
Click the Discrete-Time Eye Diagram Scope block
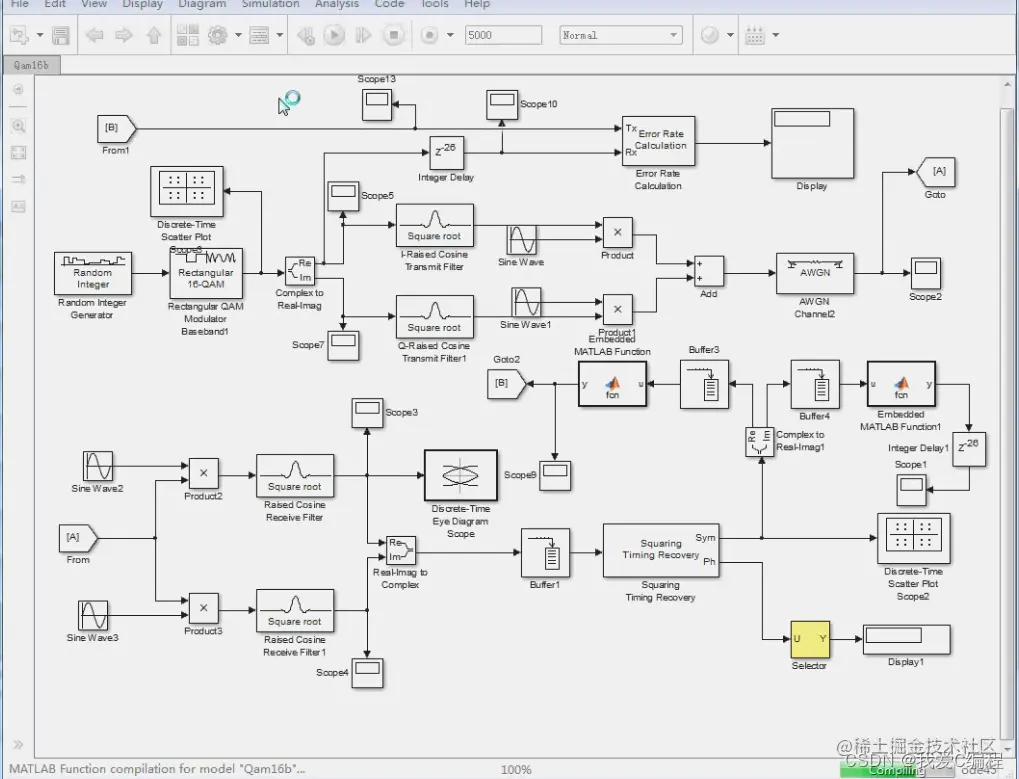(x=461, y=476)
